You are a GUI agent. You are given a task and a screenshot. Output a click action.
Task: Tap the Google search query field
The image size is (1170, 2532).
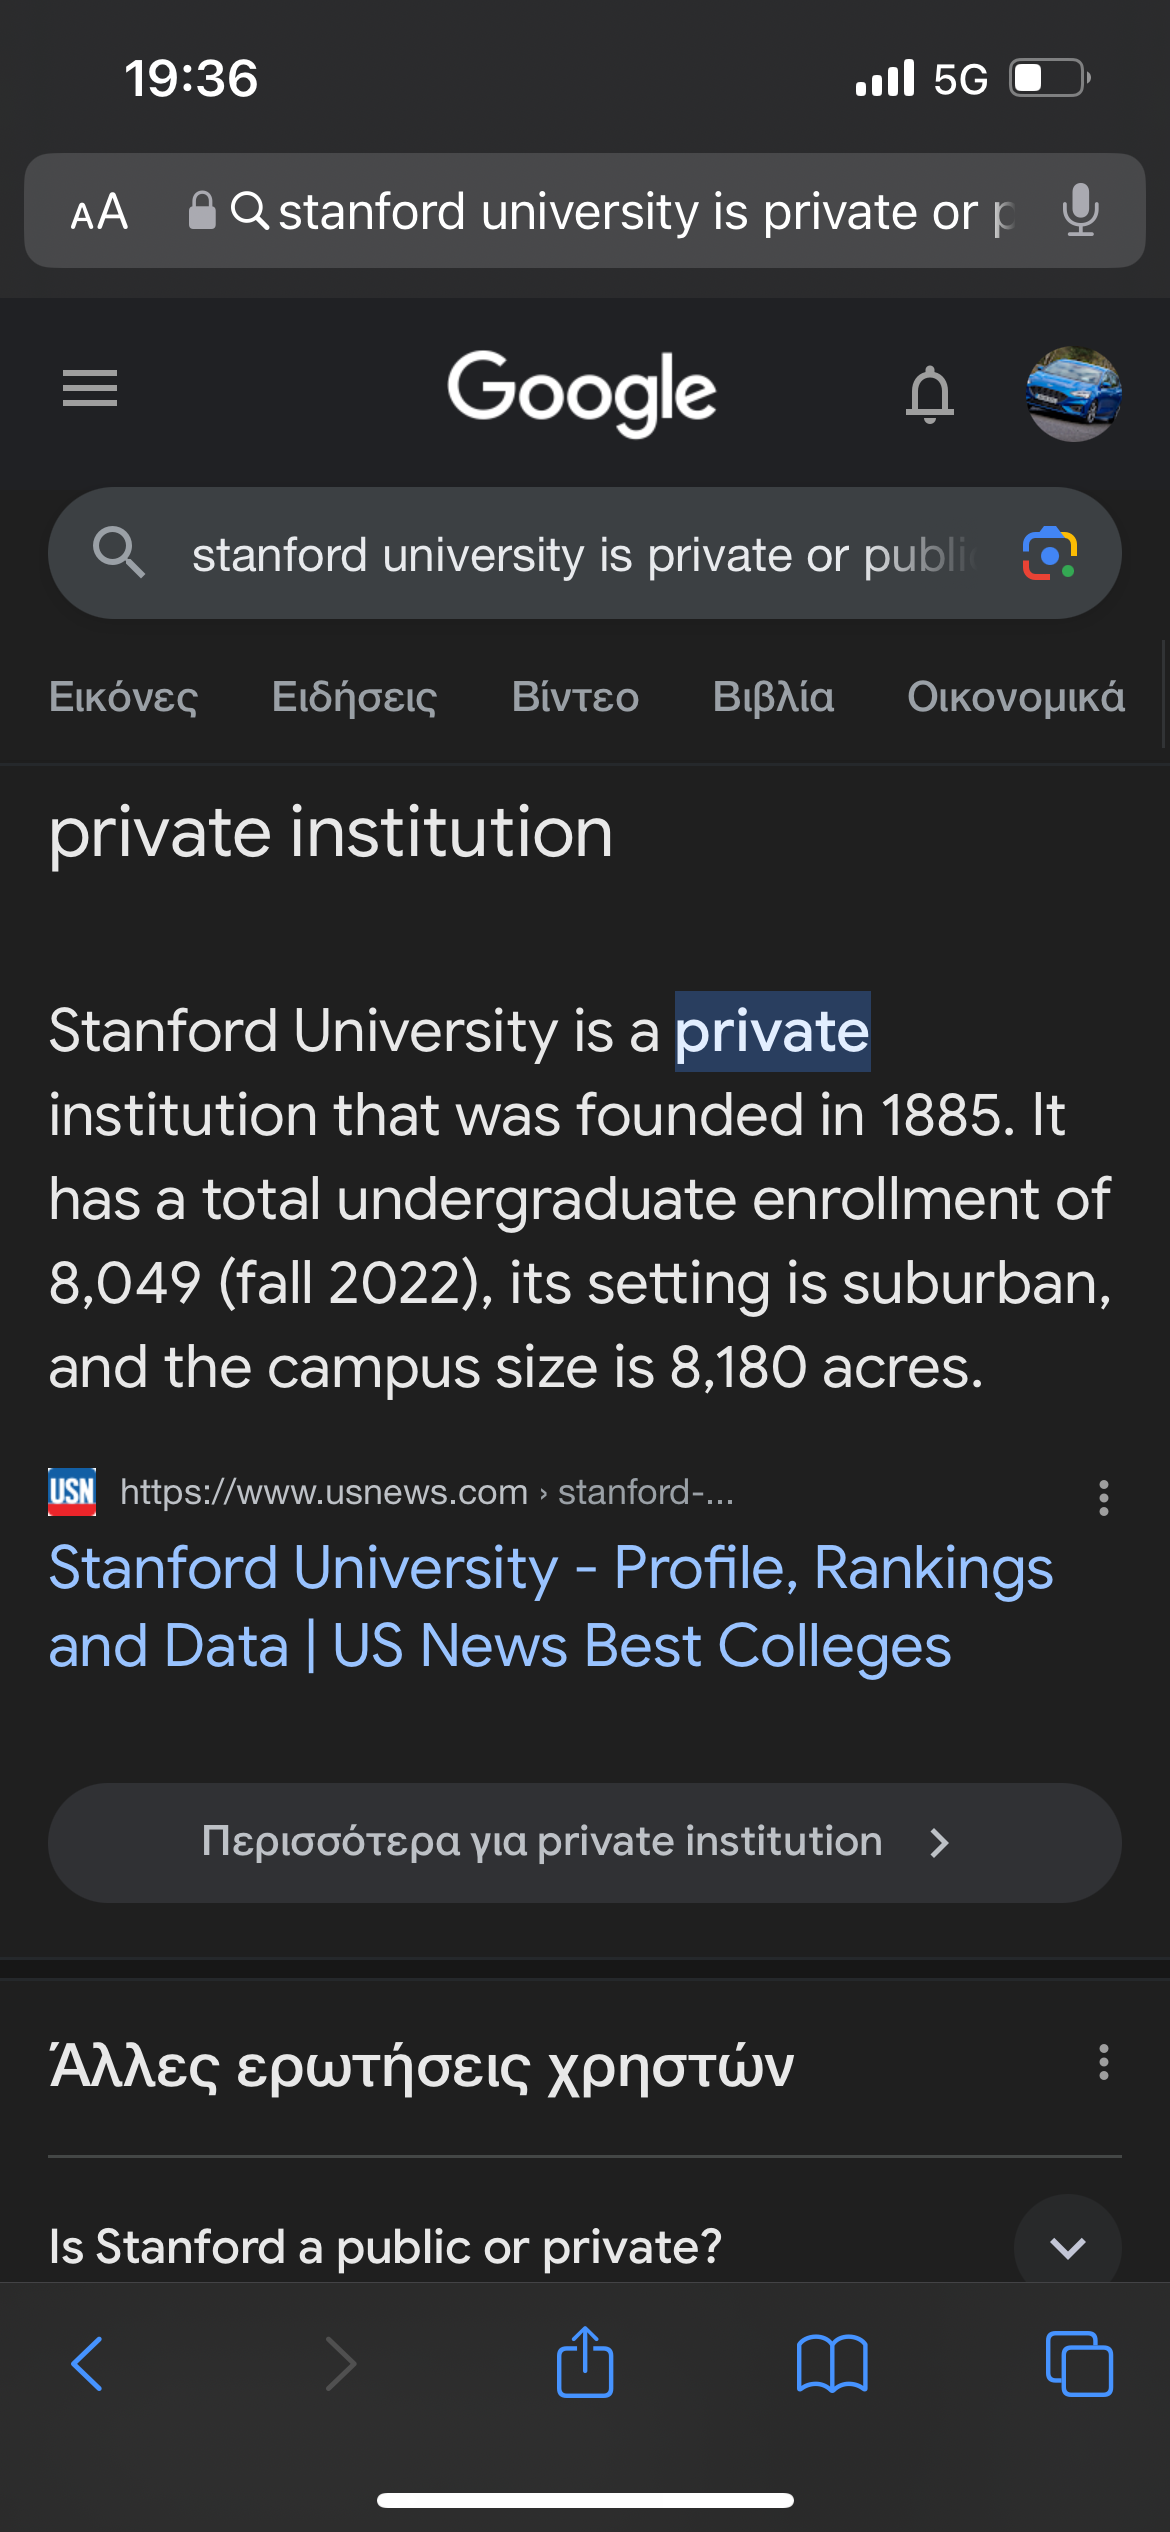click(x=580, y=555)
